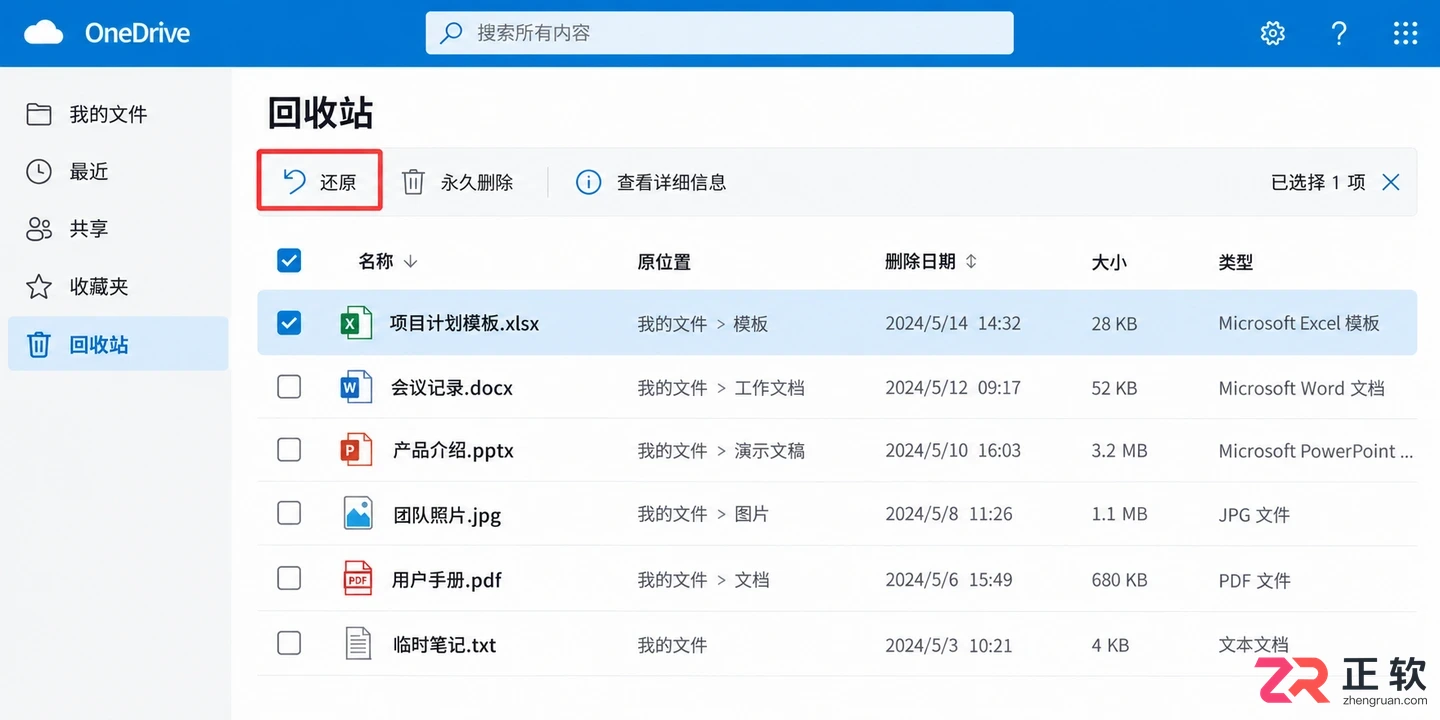Click location 我的文件 > 图片

pyautogui.click(x=703, y=514)
